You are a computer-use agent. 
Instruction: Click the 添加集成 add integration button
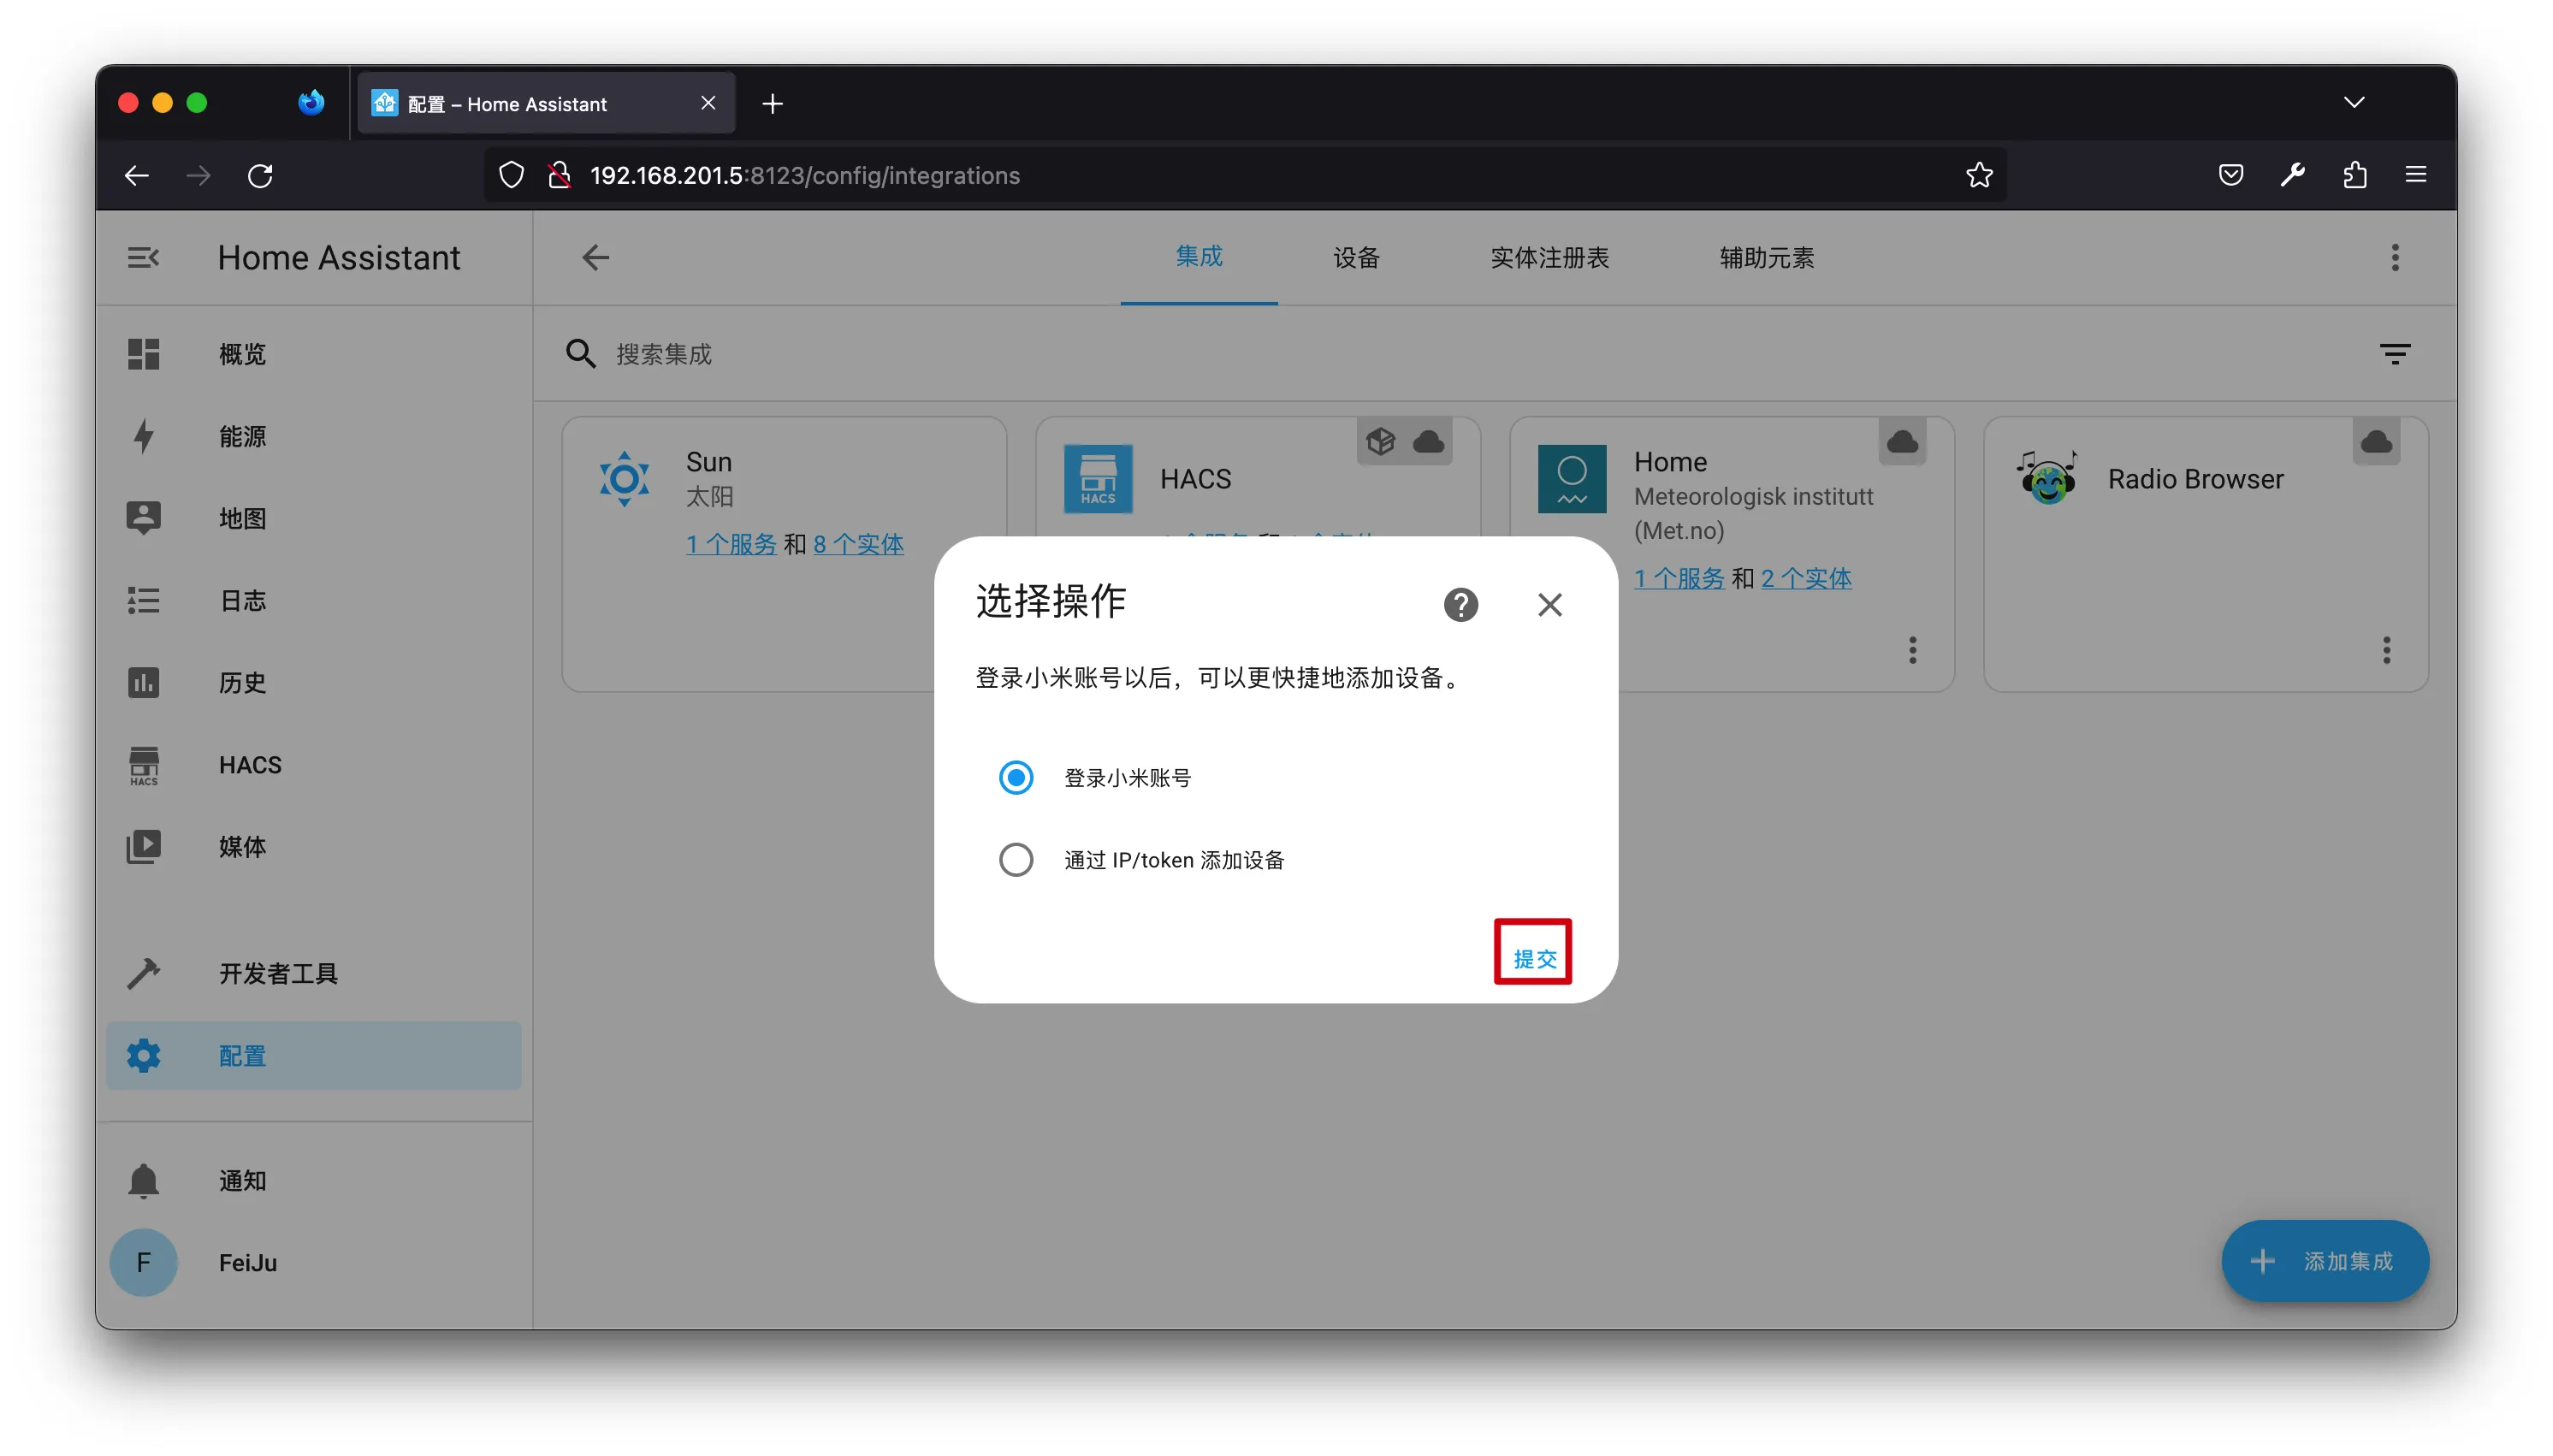2324,1260
